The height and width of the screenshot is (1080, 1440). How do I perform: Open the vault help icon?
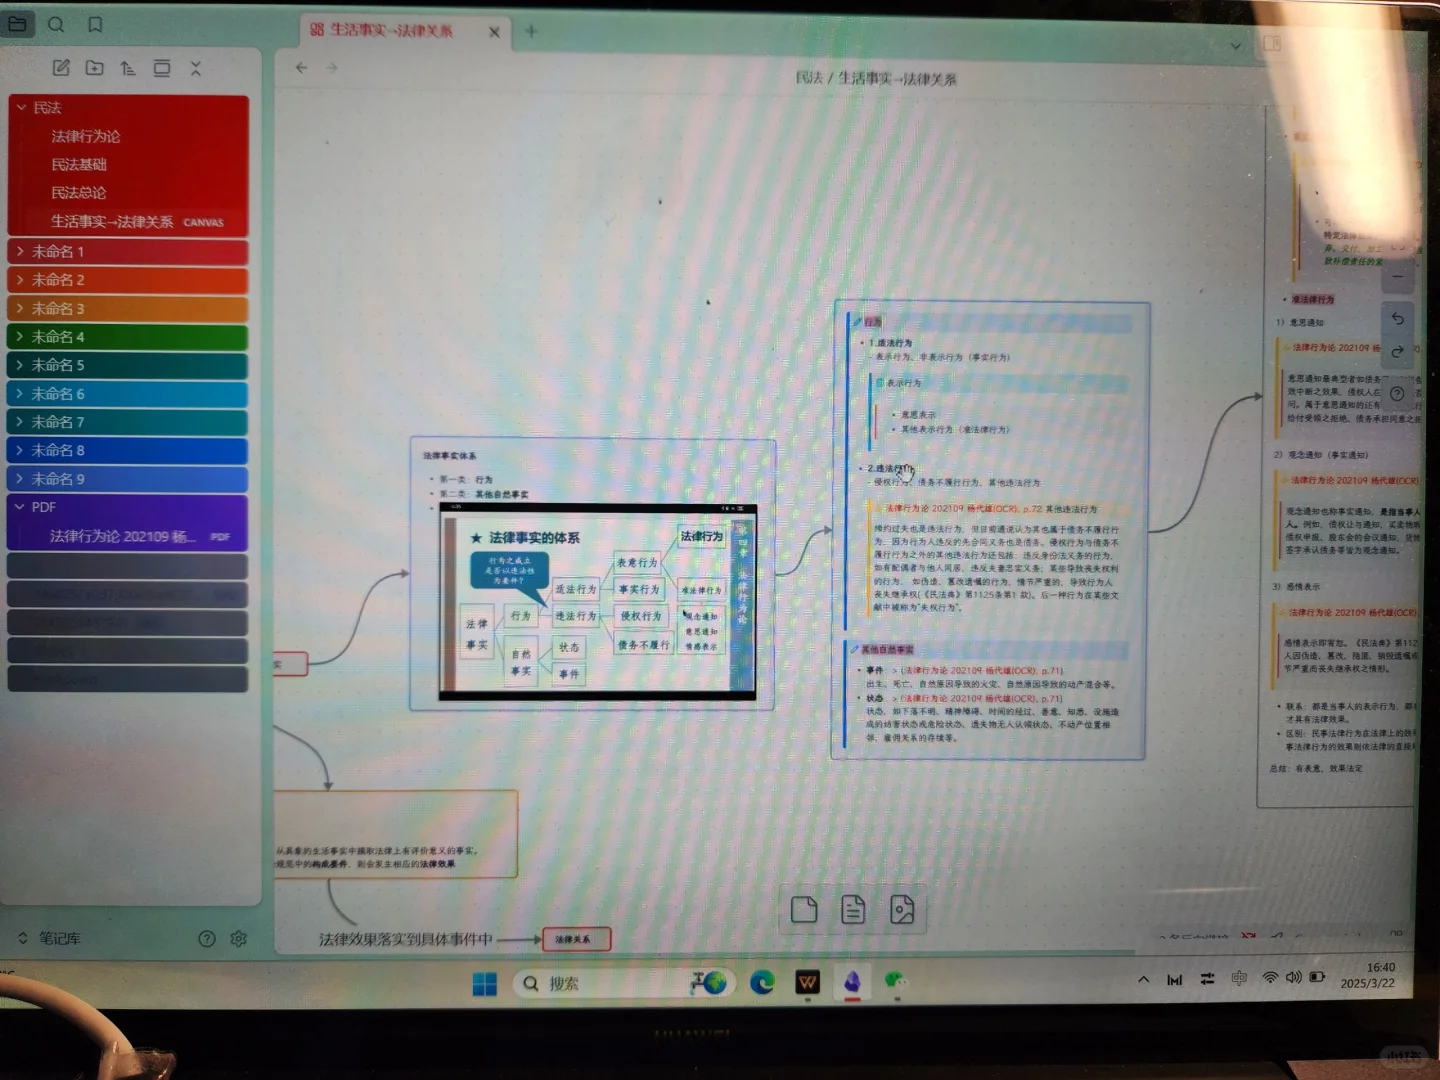pos(207,938)
